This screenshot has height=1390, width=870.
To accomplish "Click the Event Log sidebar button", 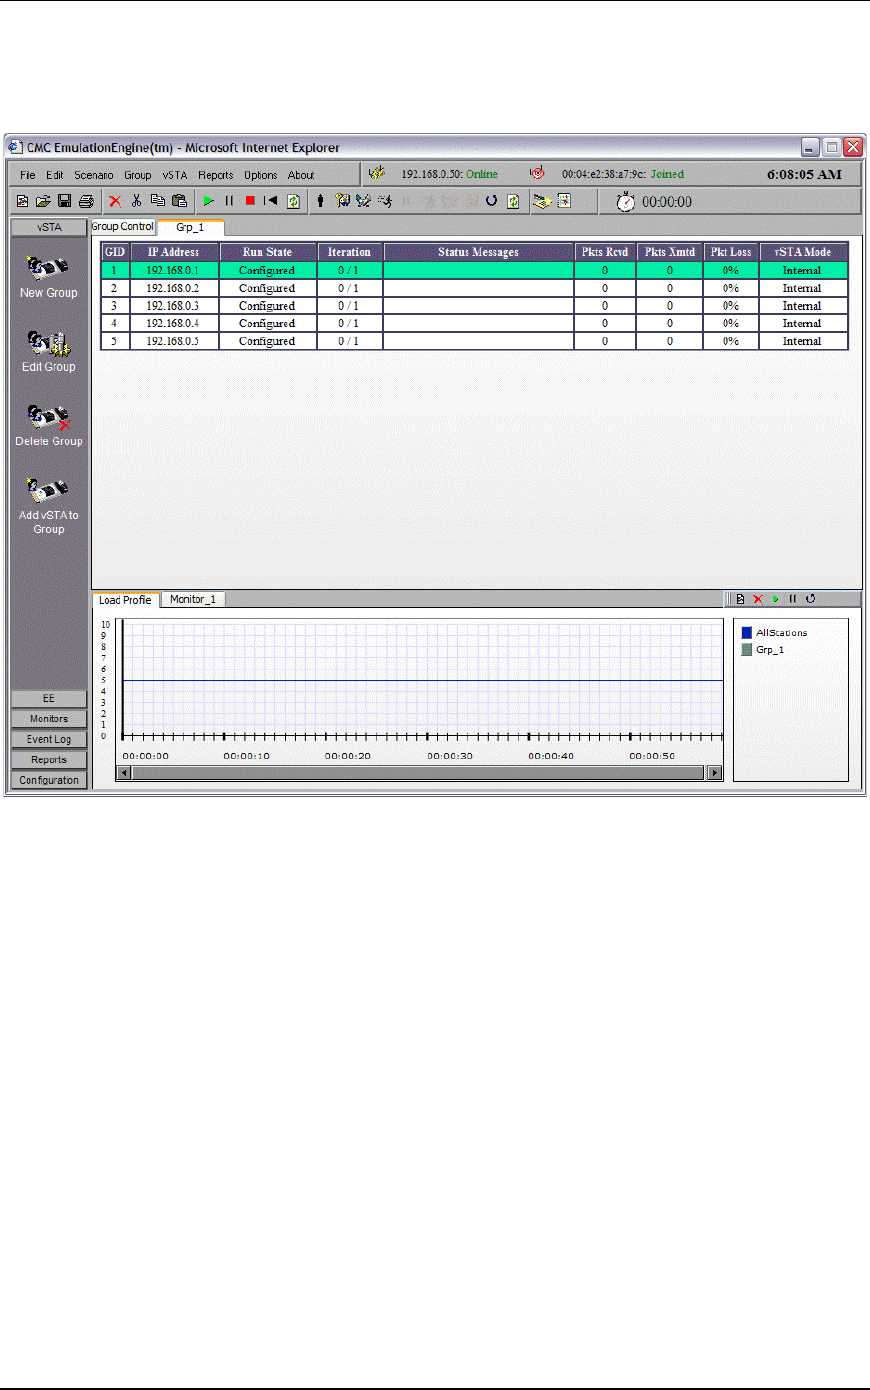I will click(x=49, y=739).
